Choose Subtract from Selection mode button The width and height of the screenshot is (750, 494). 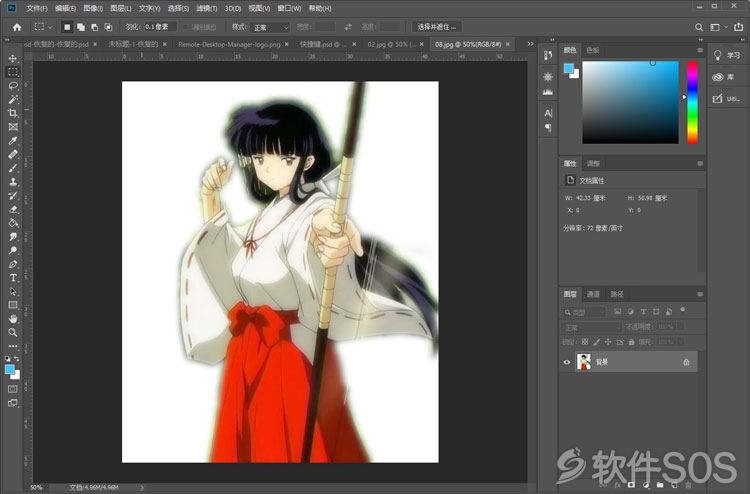point(95,27)
